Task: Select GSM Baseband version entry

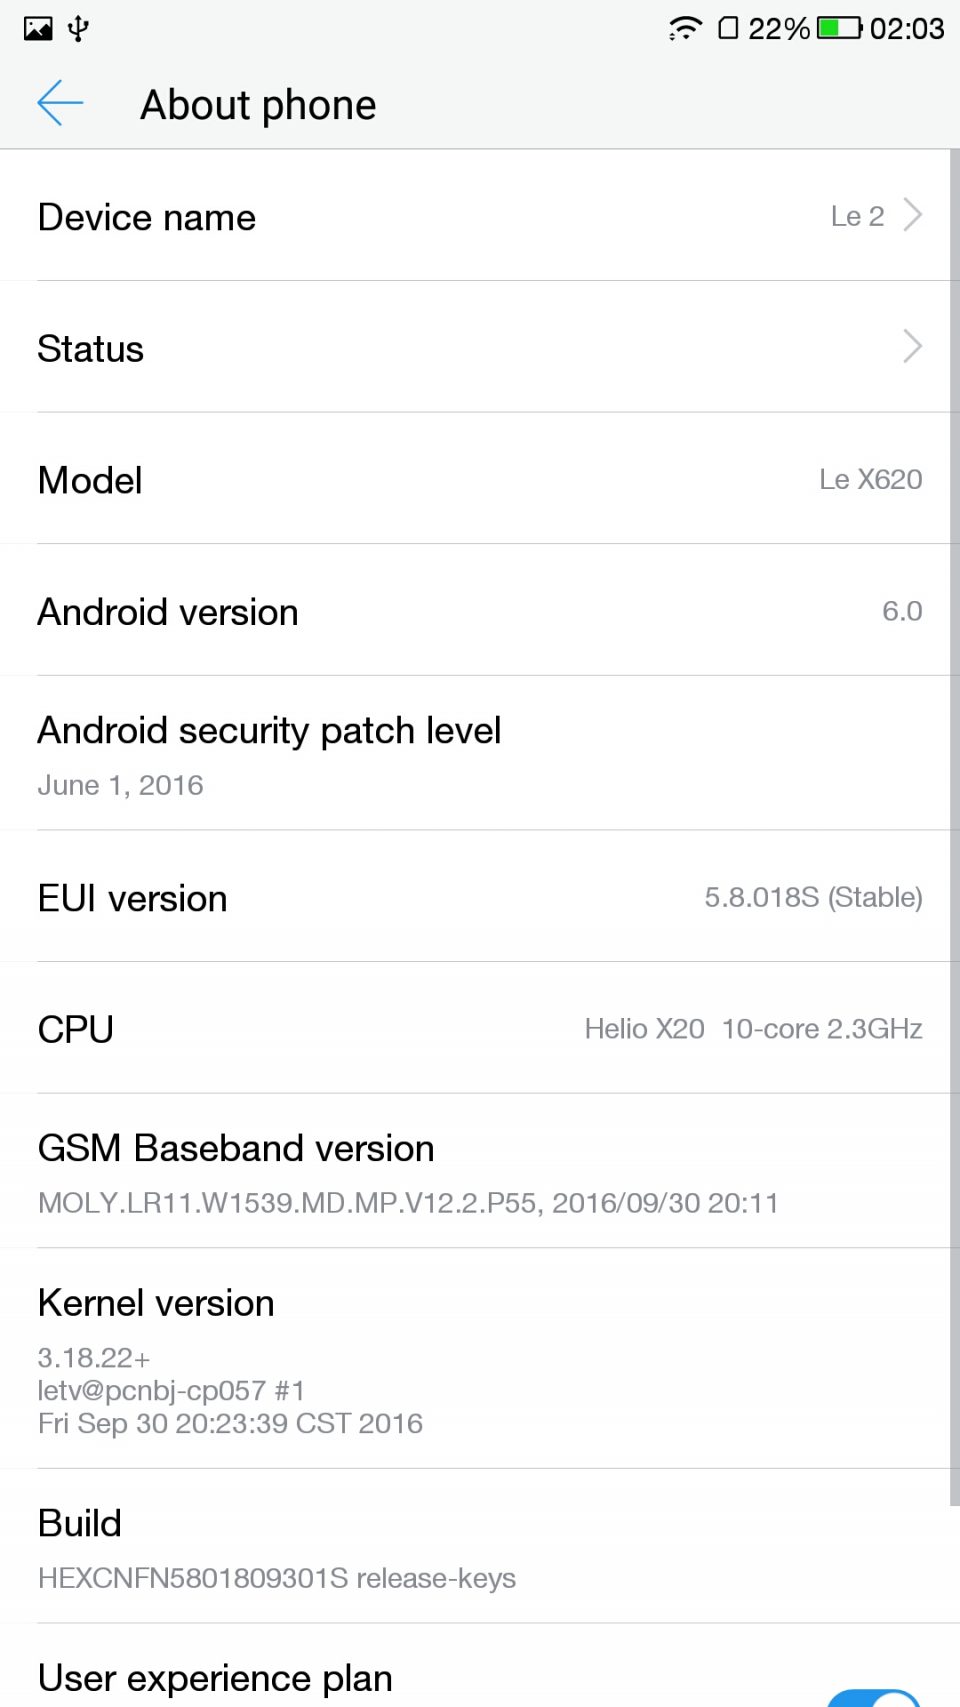Action: [x=480, y=1172]
